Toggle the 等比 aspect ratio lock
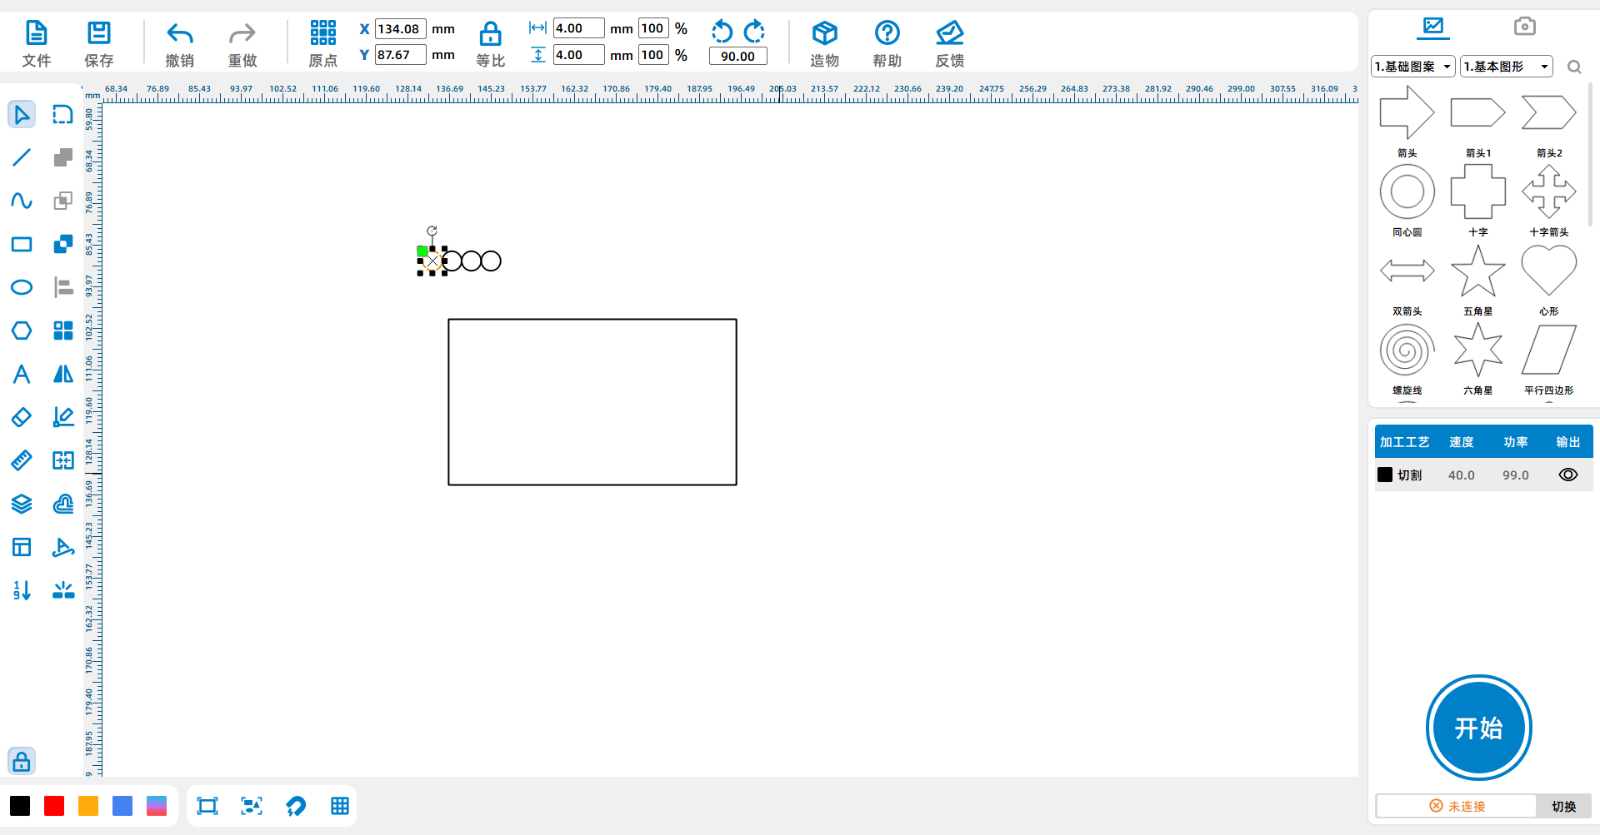The width and height of the screenshot is (1600, 835). point(490,44)
